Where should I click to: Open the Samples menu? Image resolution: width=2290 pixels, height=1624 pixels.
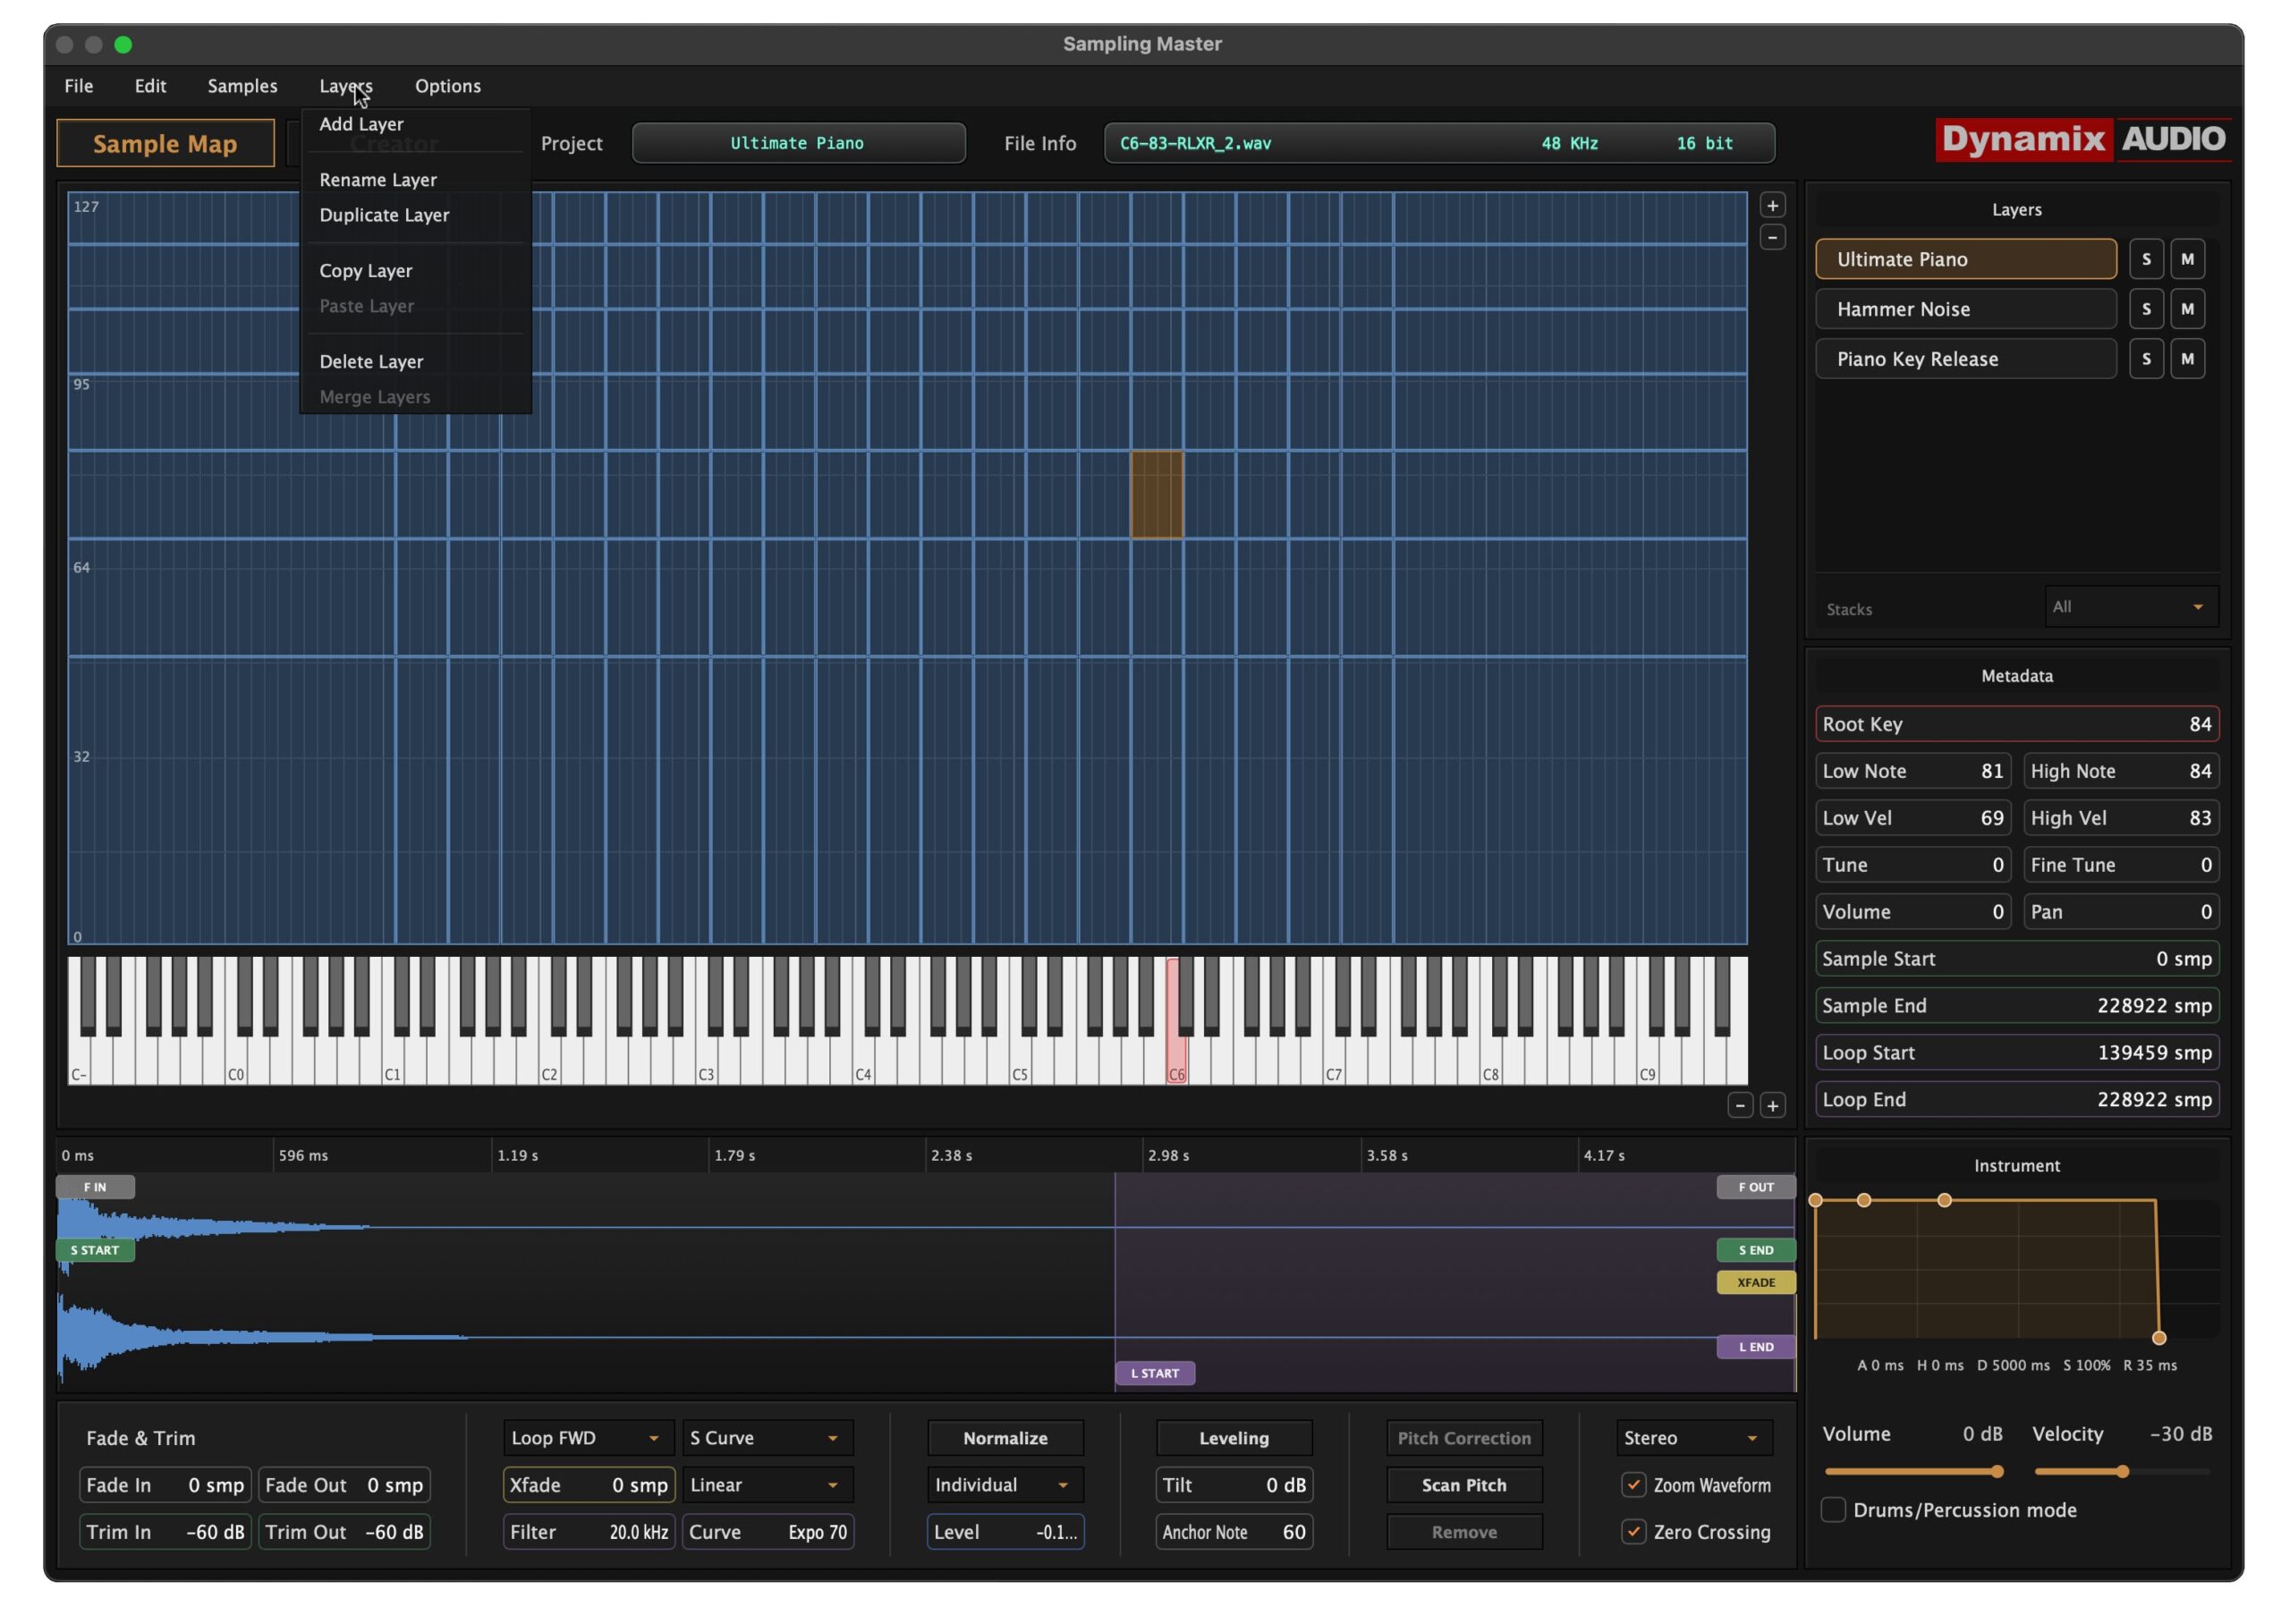coord(242,86)
